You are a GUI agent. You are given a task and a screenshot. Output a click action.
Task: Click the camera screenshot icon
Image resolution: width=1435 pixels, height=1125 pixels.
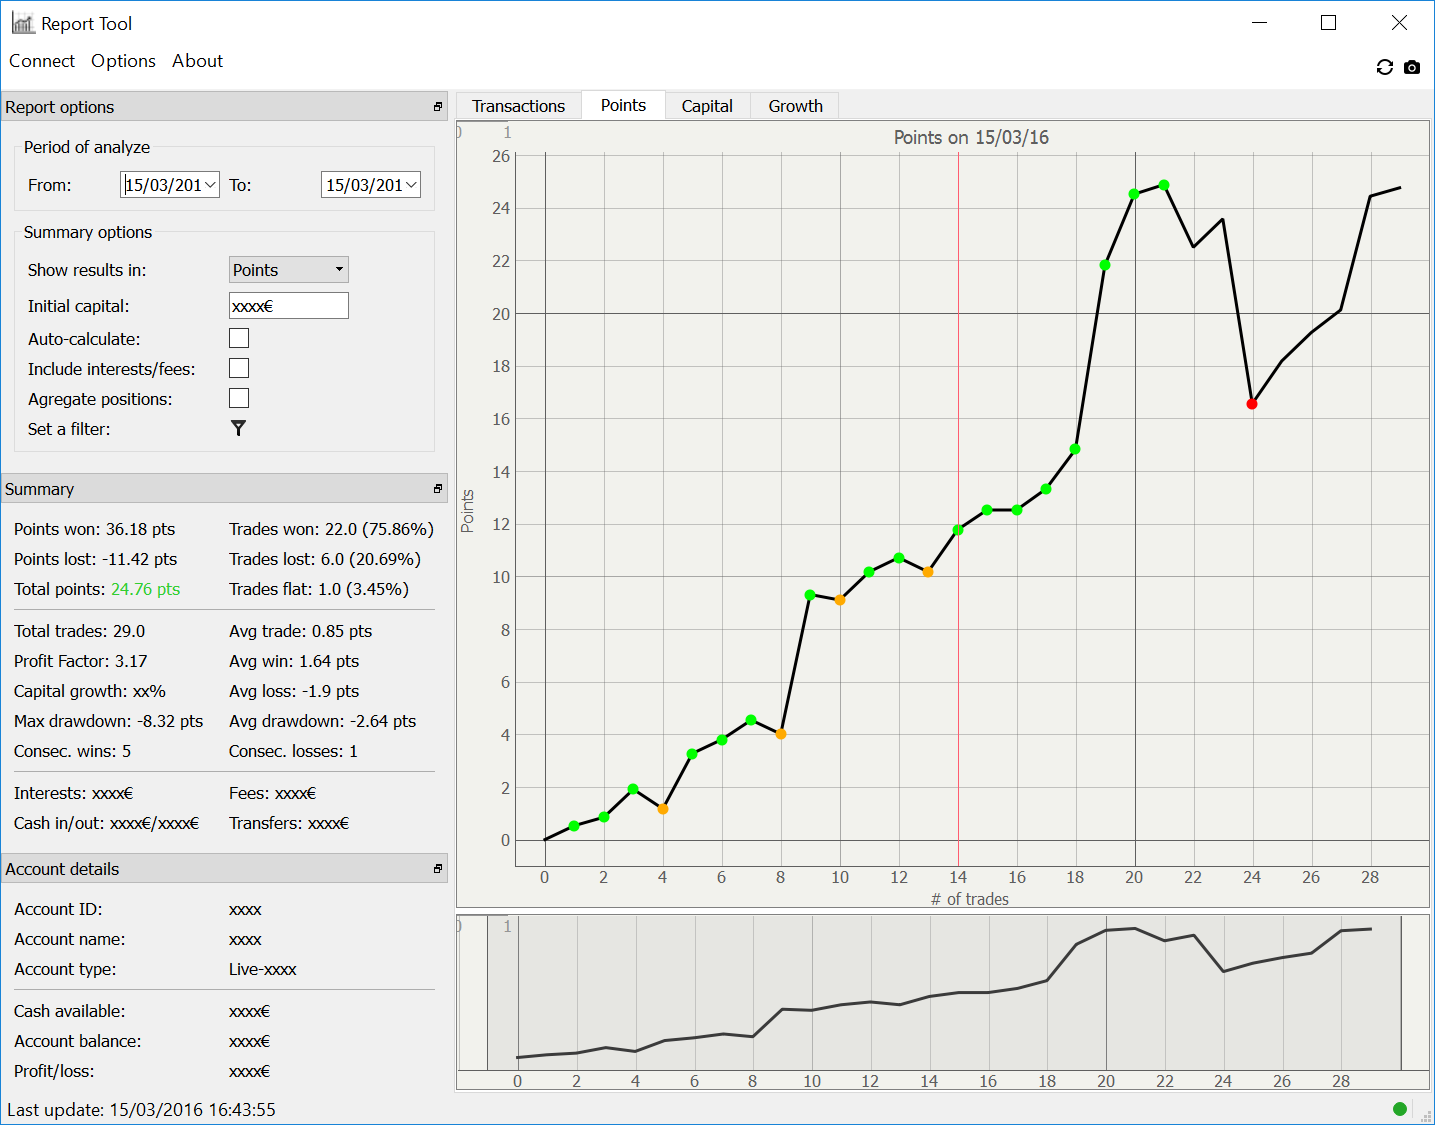click(x=1412, y=67)
